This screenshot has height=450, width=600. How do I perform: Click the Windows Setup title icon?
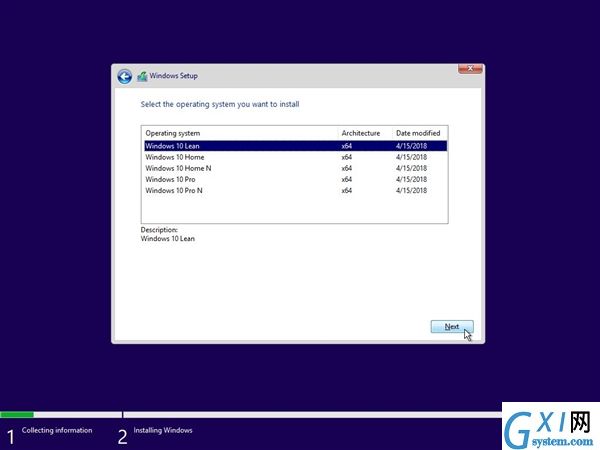[x=142, y=77]
